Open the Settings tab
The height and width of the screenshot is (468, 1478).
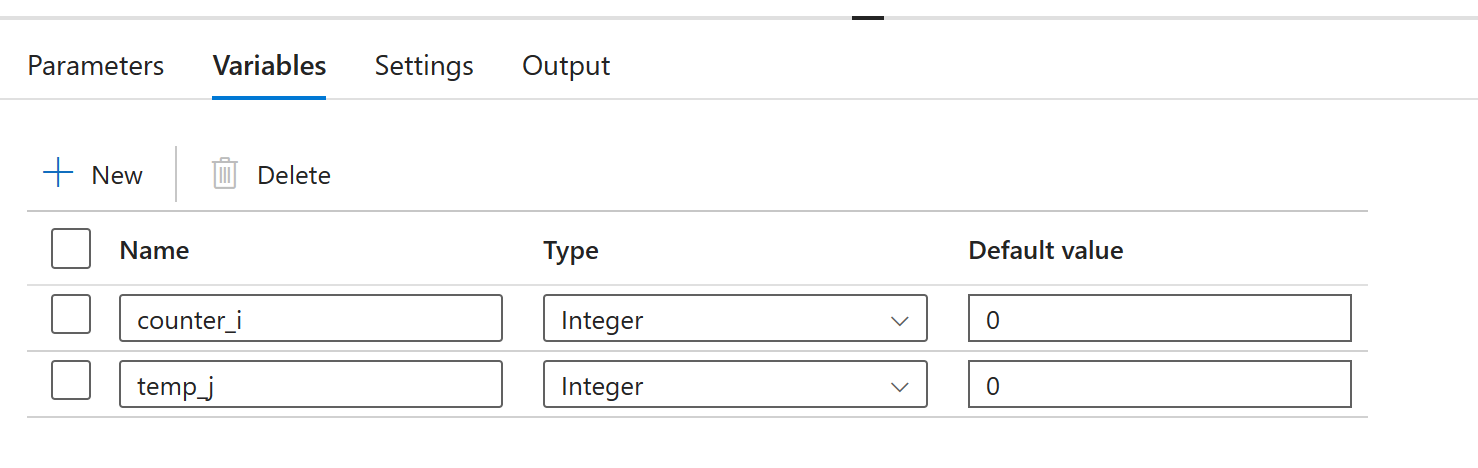(x=424, y=66)
